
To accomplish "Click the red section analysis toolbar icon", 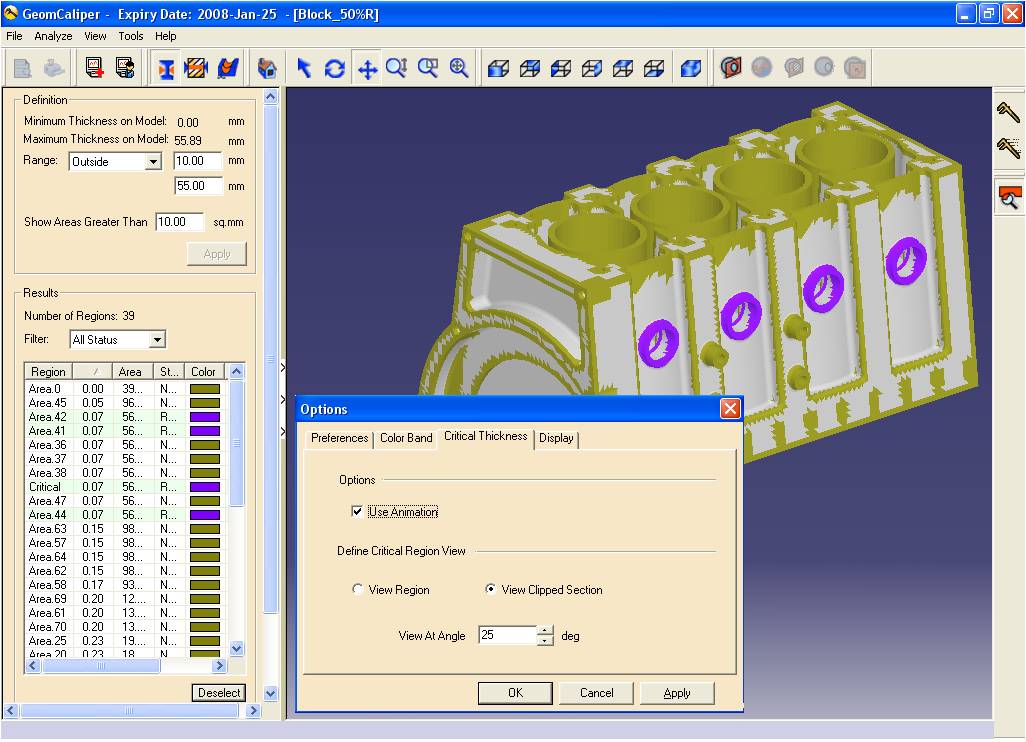I will [731, 67].
